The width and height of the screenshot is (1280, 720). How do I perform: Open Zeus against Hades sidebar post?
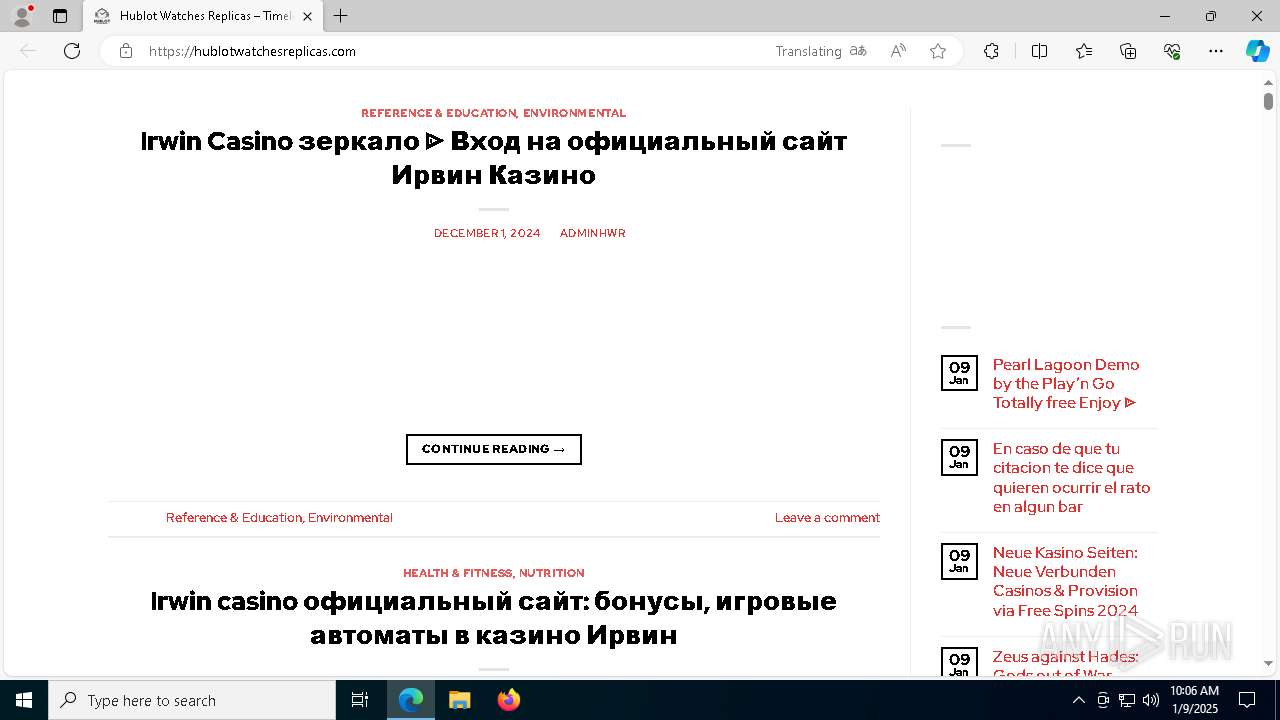(1066, 664)
